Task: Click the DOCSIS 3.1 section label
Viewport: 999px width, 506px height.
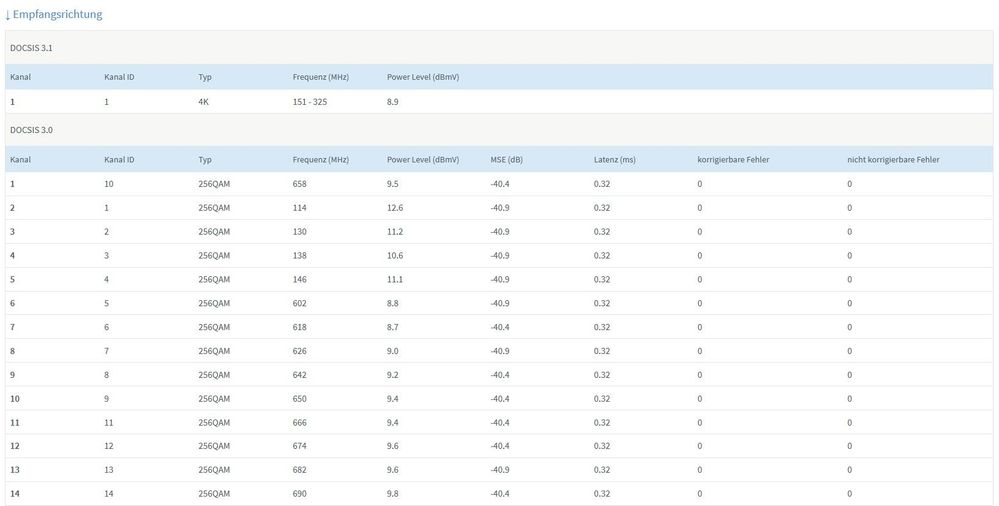Action: tap(31, 48)
